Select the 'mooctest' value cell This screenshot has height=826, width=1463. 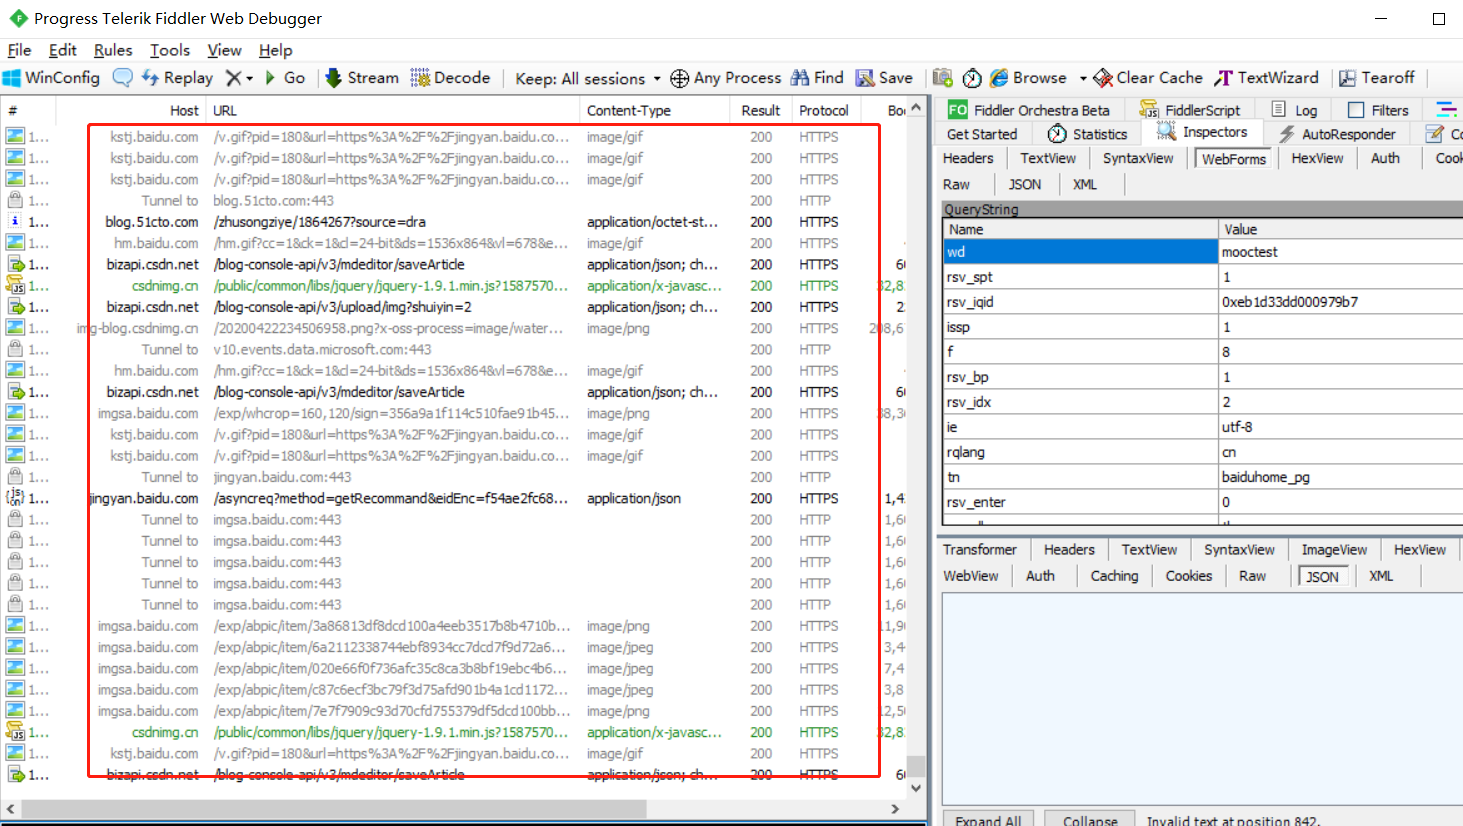(x=1340, y=252)
